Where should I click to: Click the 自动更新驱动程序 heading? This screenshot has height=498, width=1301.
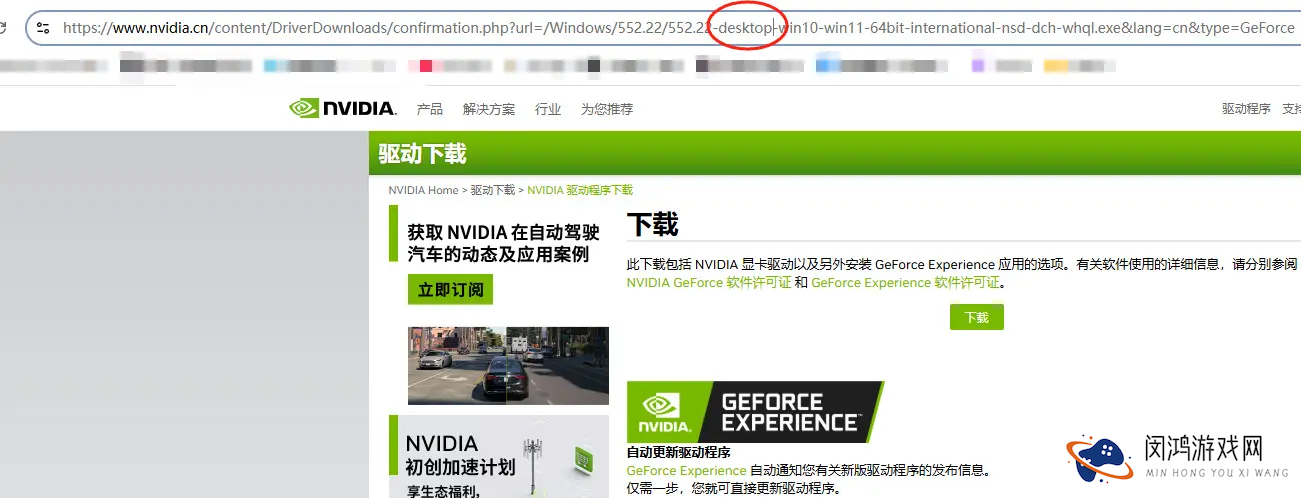[679, 453]
